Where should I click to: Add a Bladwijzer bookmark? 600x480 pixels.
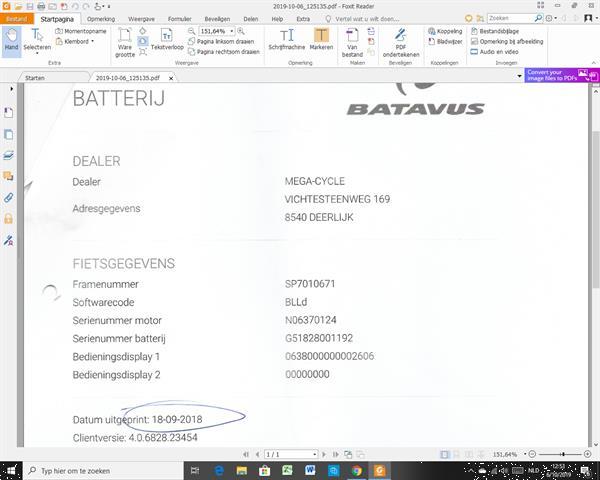click(445, 41)
